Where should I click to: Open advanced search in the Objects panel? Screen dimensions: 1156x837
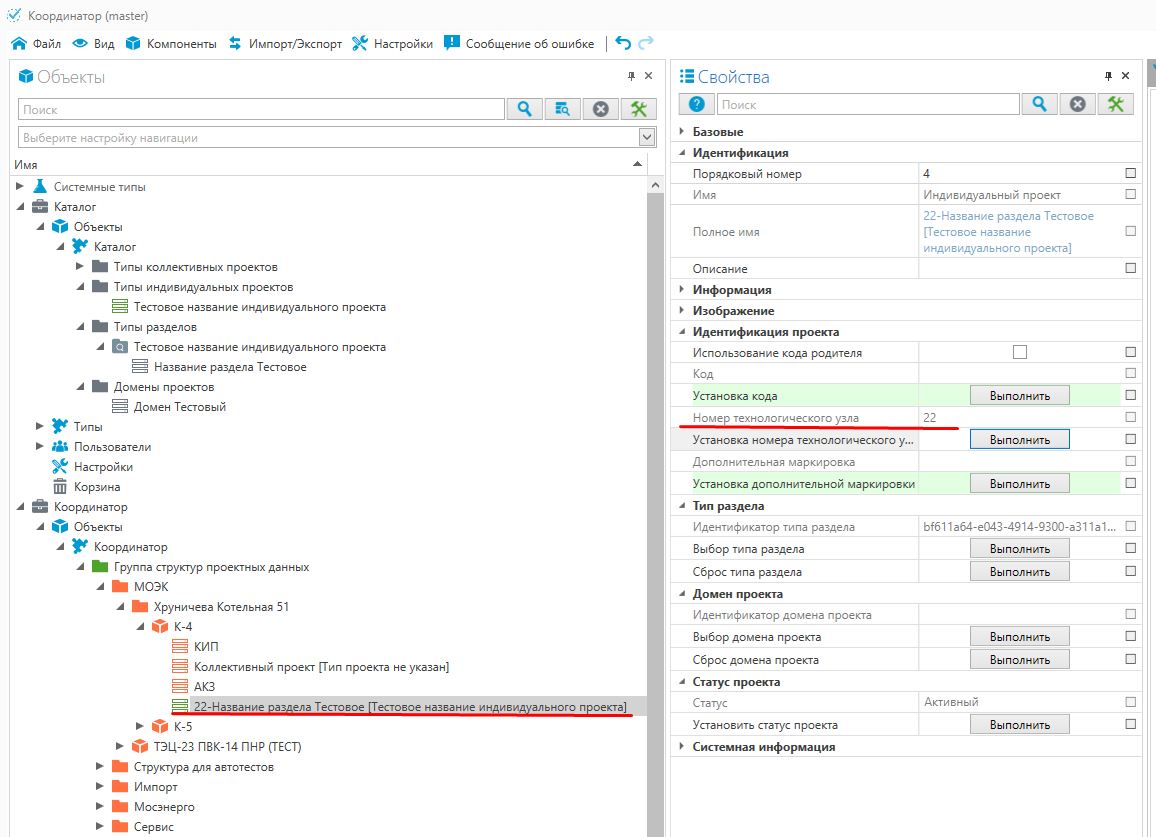[x=562, y=109]
